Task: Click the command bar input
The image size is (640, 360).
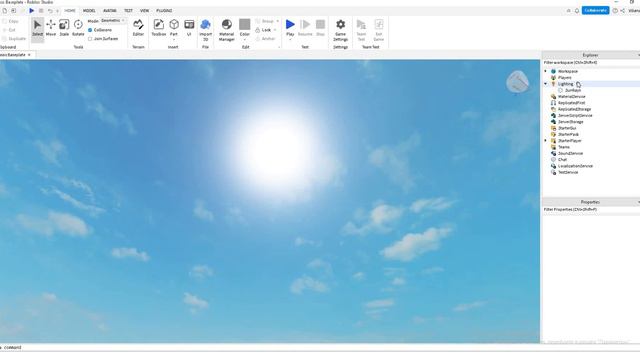Action: 269,348
